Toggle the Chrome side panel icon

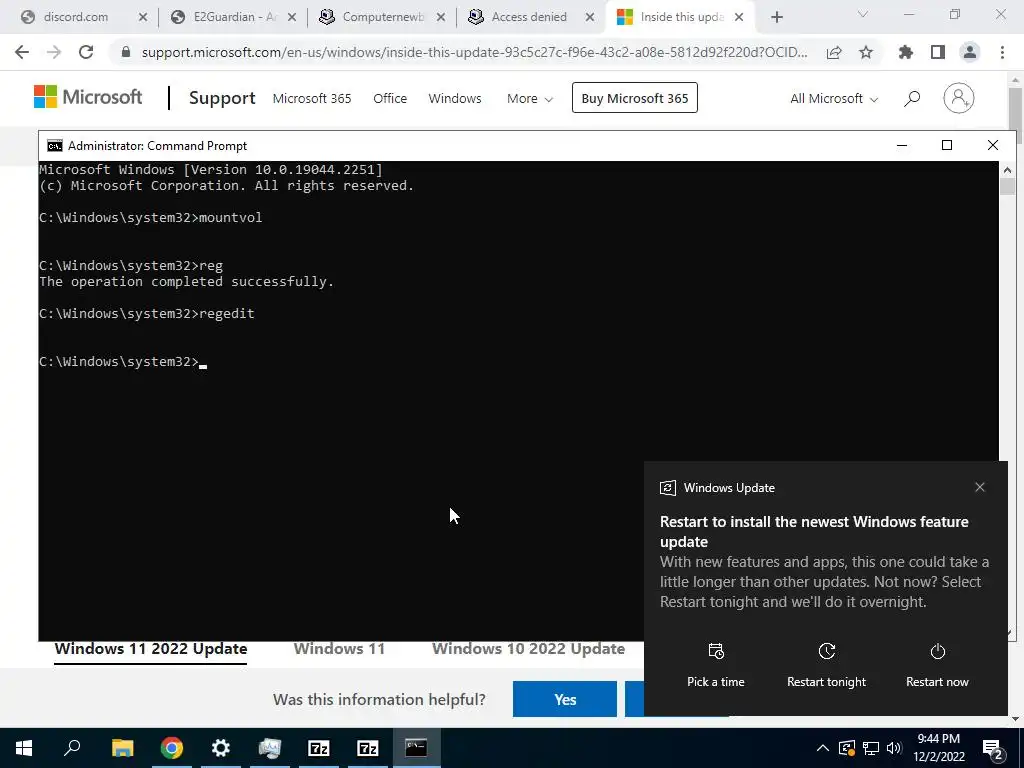pos(938,52)
